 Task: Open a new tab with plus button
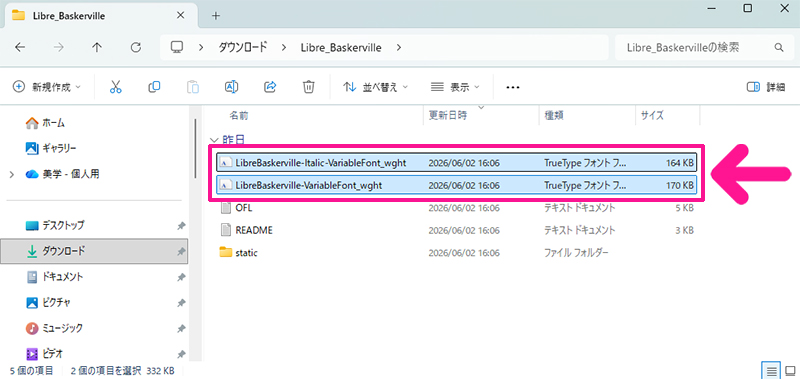pyautogui.click(x=216, y=16)
